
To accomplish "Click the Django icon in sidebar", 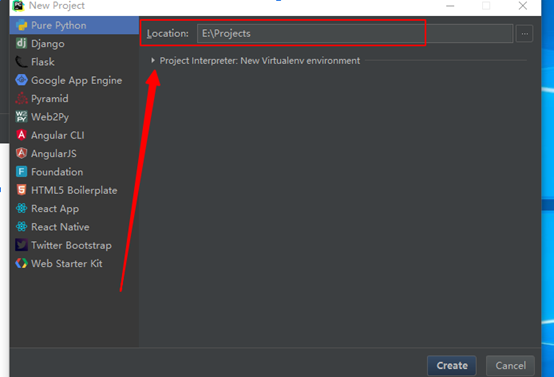I will (22, 43).
